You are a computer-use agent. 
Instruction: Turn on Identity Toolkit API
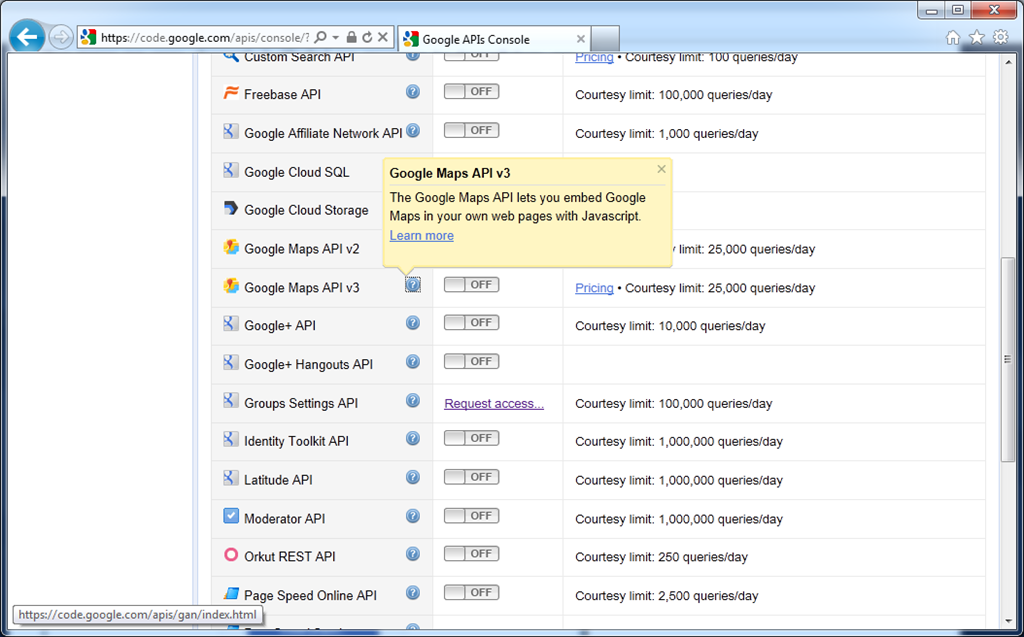point(472,438)
